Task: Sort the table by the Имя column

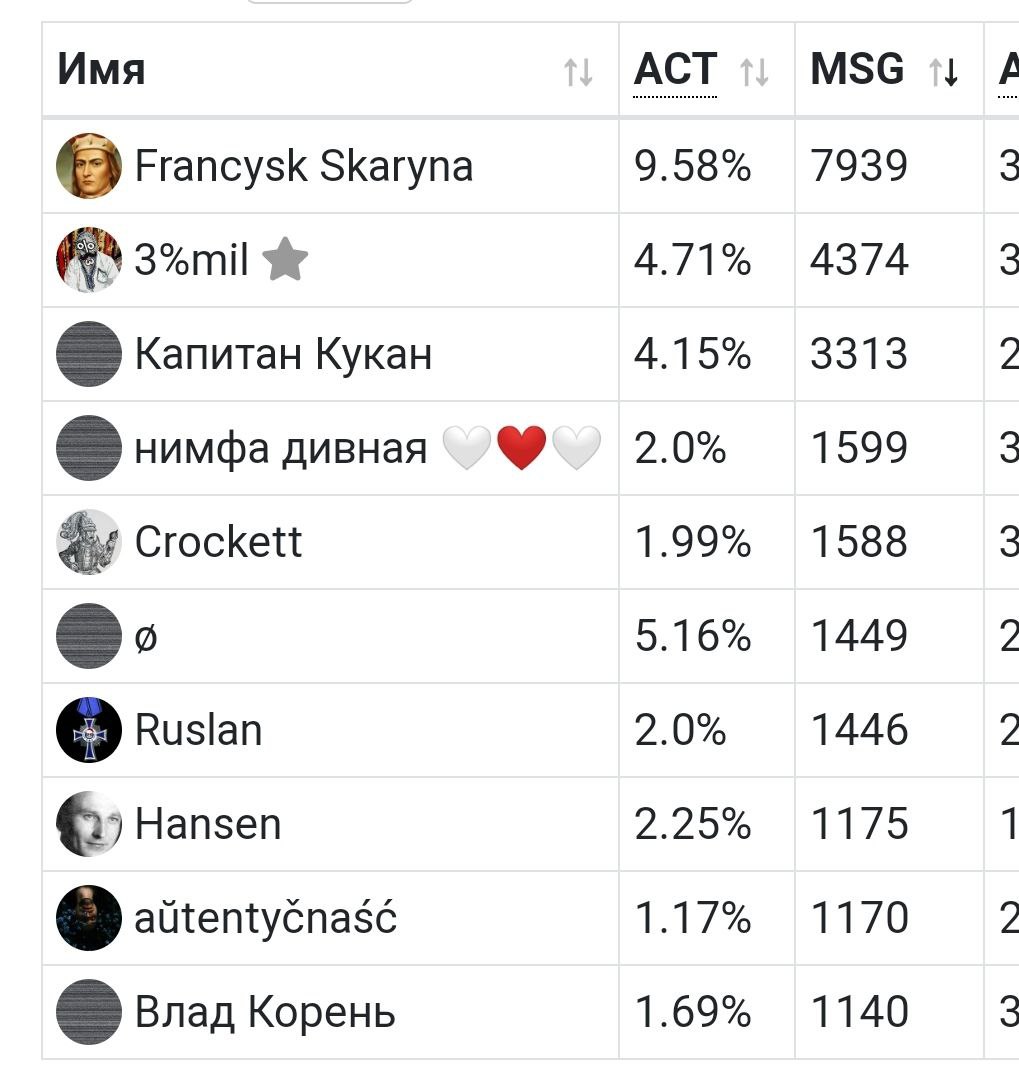Action: (578, 72)
